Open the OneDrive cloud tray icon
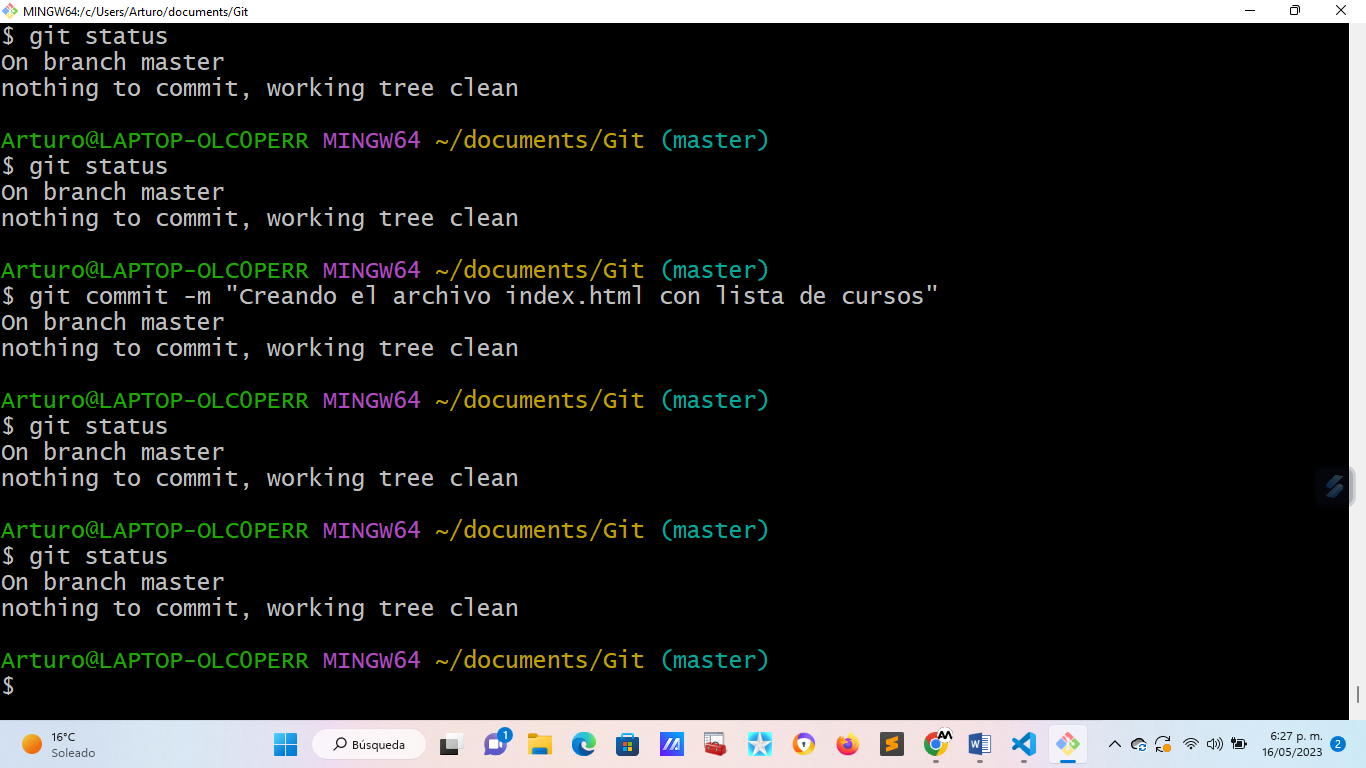Screen dimensions: 1366x768 click(x=1138, y=744)
